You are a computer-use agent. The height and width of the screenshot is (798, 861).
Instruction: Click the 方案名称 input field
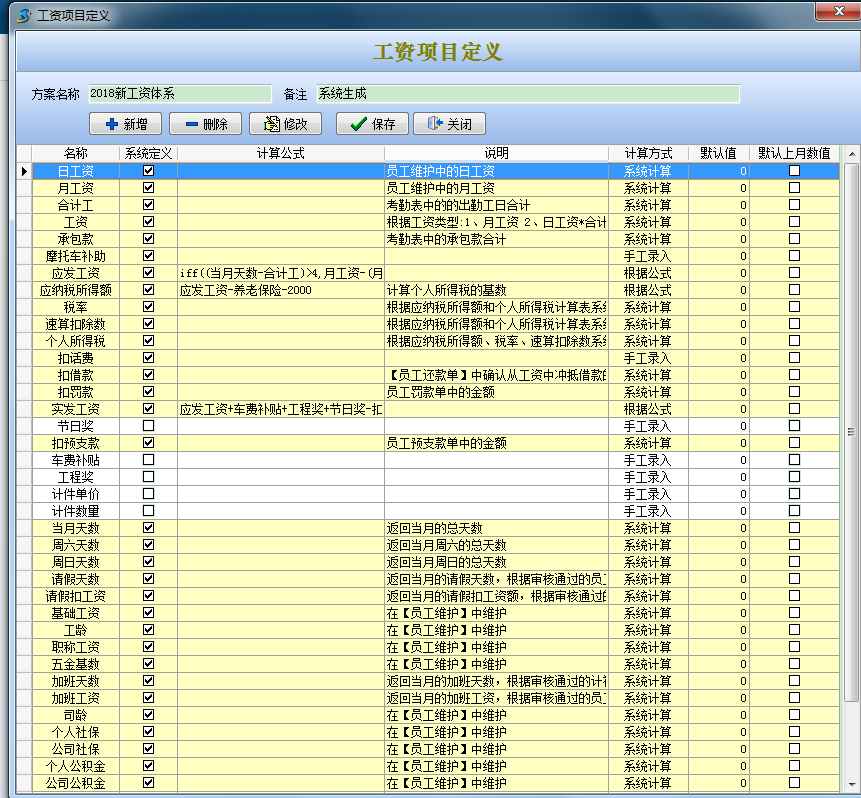tap(179, 94)
